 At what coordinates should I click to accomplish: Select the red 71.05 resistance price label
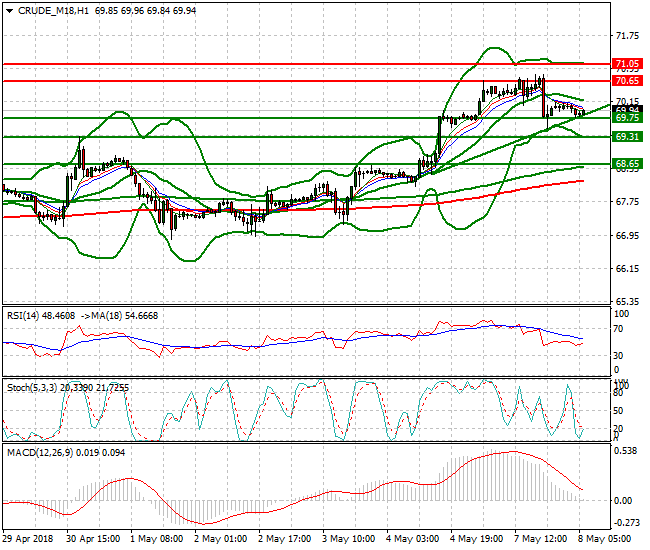click(x=627, y=63)
